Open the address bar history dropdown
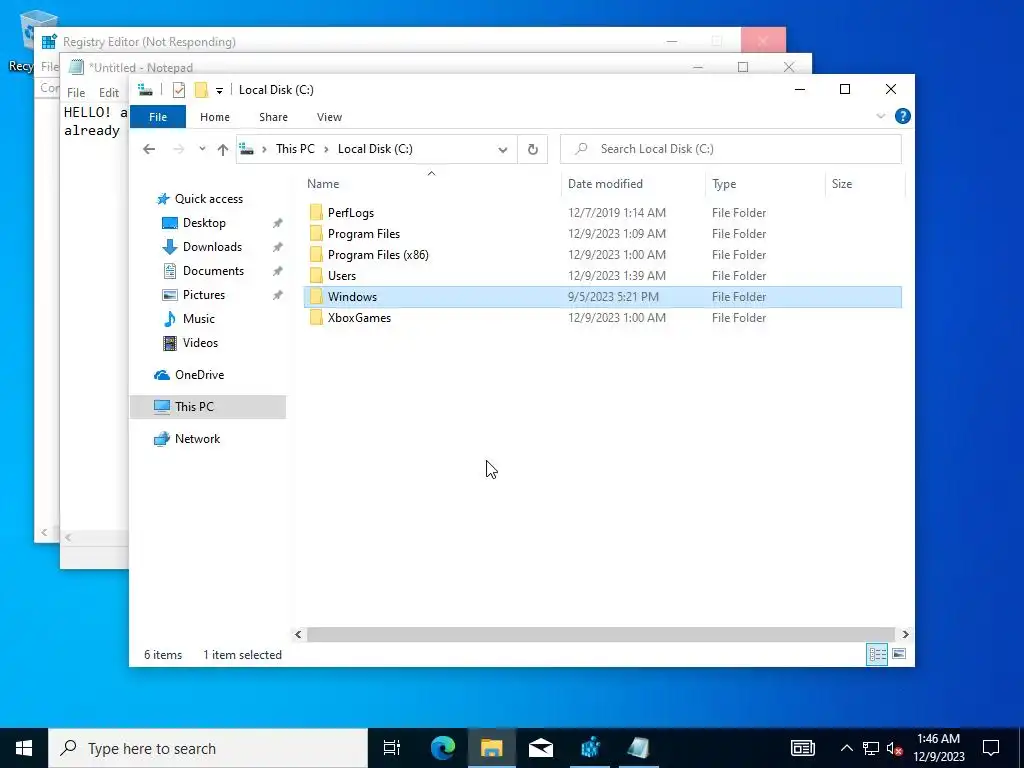The width and height of the screenshot is (1024, 768). click(x=502, y=150)
